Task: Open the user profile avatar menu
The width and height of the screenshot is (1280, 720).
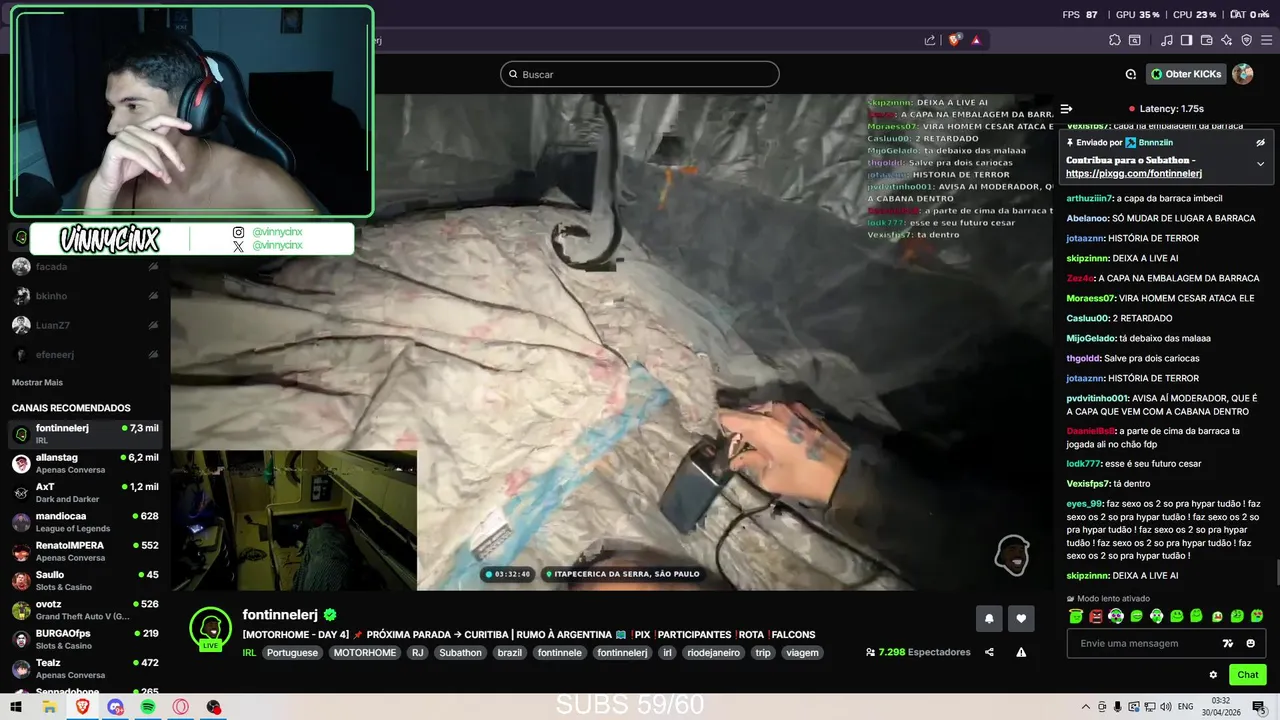Action: (1243, 74)
